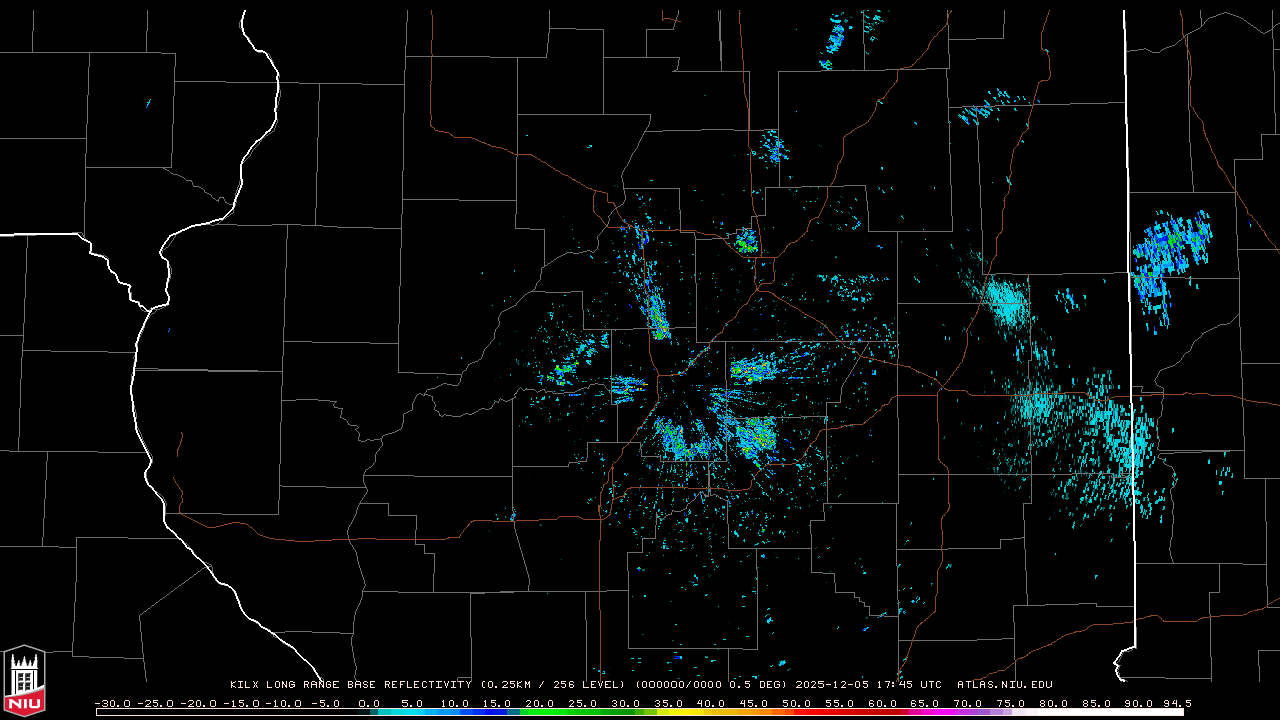Click the elongated north-south echo streak near center
Image resolution: width=1280 pixels, height=720 pixels.
(656, 310)
